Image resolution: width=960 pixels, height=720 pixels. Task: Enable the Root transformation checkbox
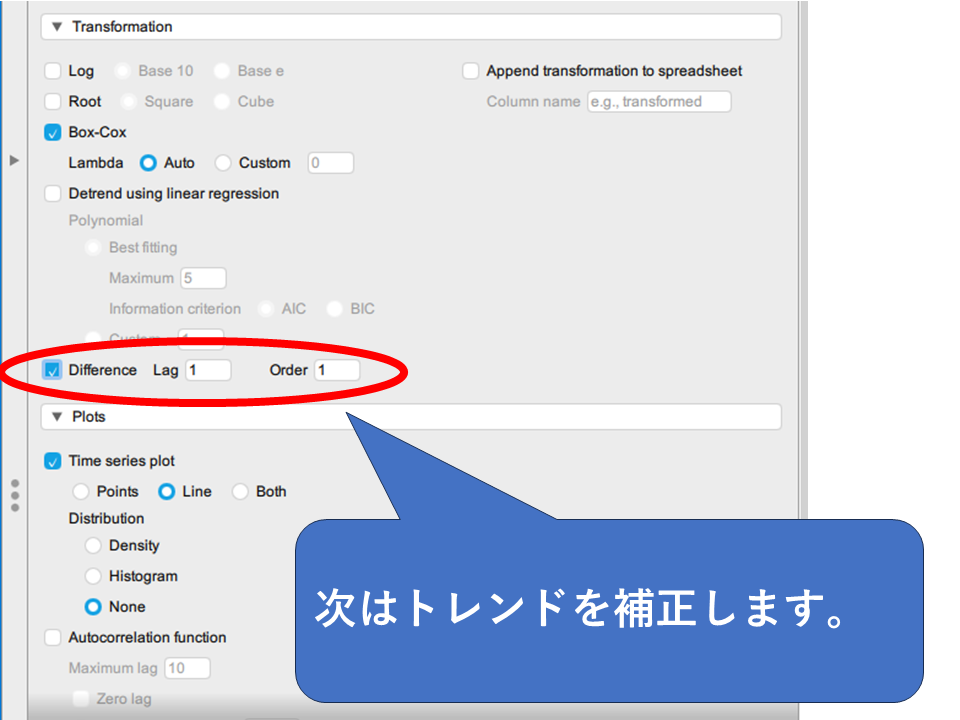click(x=53, y=101)
